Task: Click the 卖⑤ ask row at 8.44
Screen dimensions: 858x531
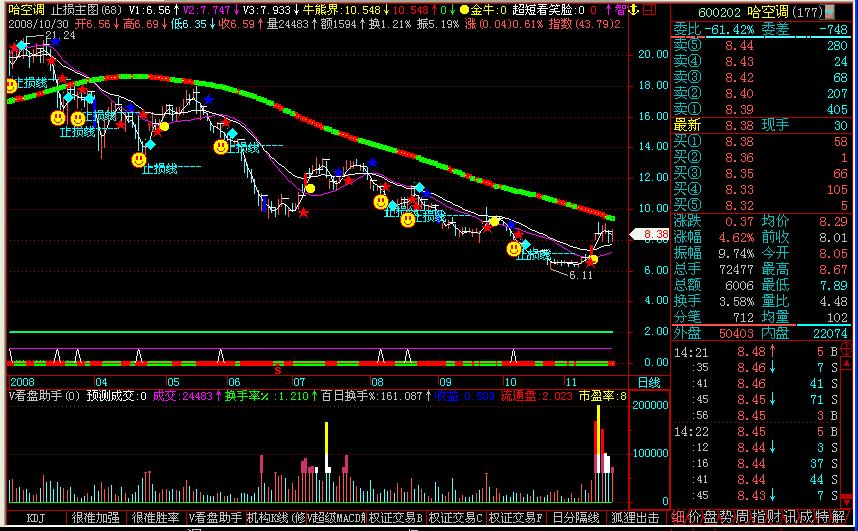Action: click(x=760, y=45)
